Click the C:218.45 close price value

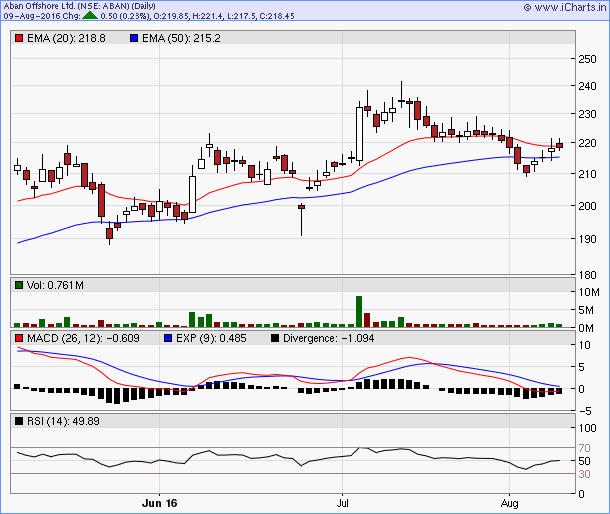pos(277,16)
